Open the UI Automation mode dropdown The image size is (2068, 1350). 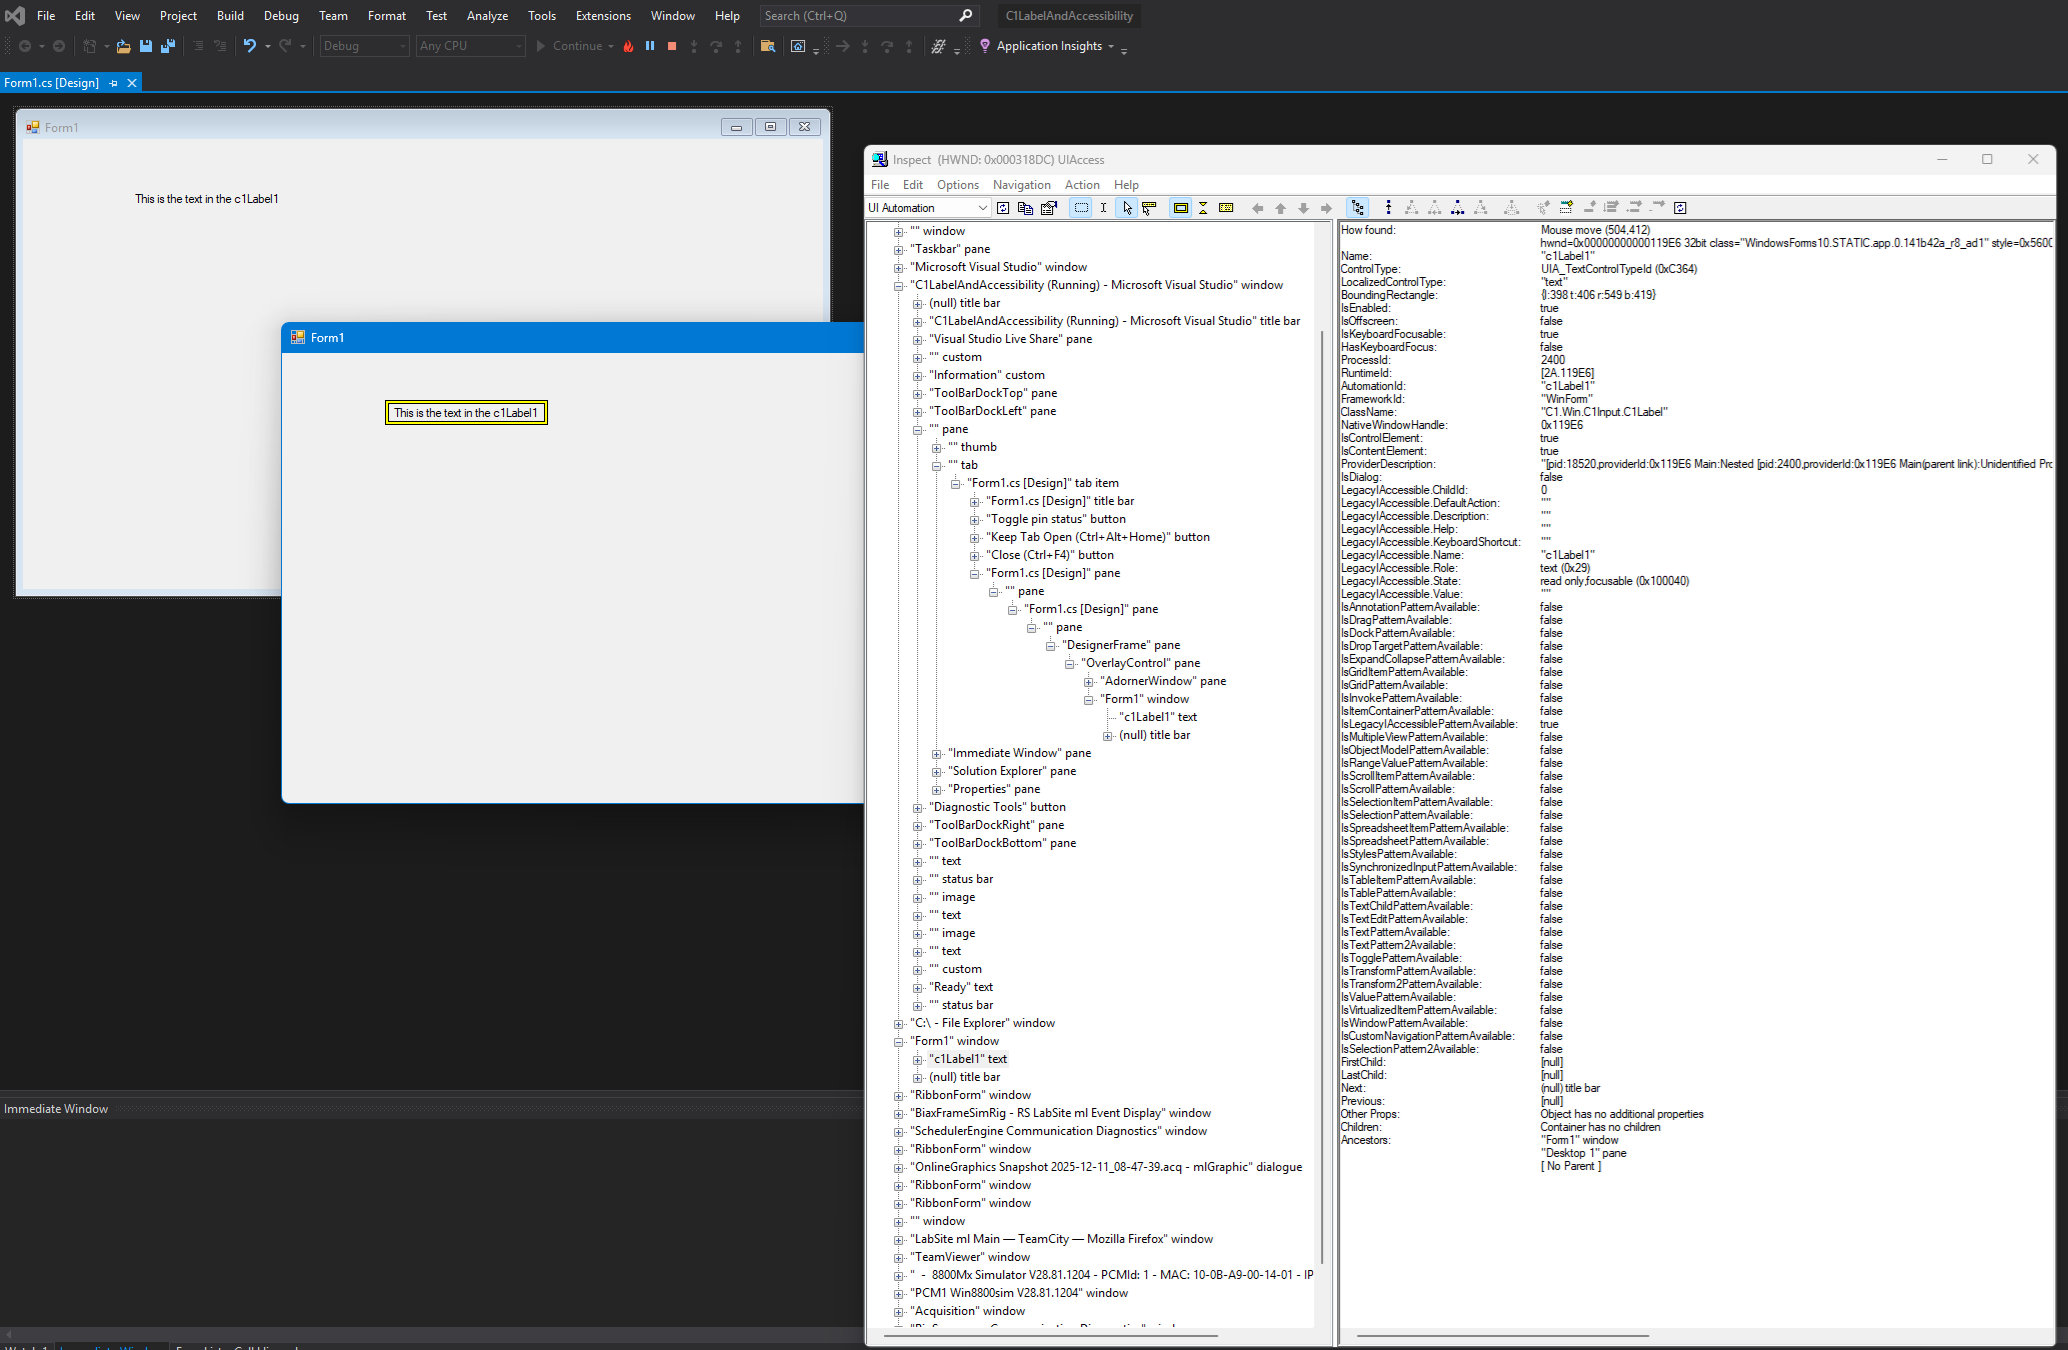pyautogui.click(x=982, y=208)
